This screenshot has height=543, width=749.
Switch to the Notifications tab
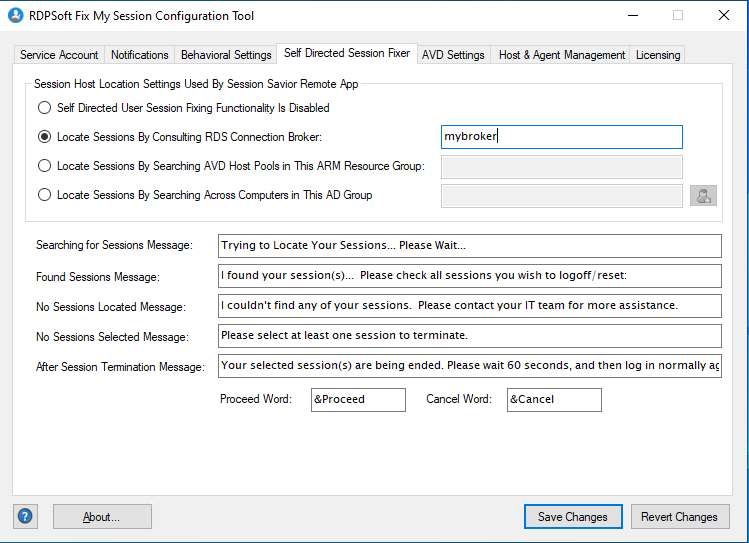pos(139,55)
